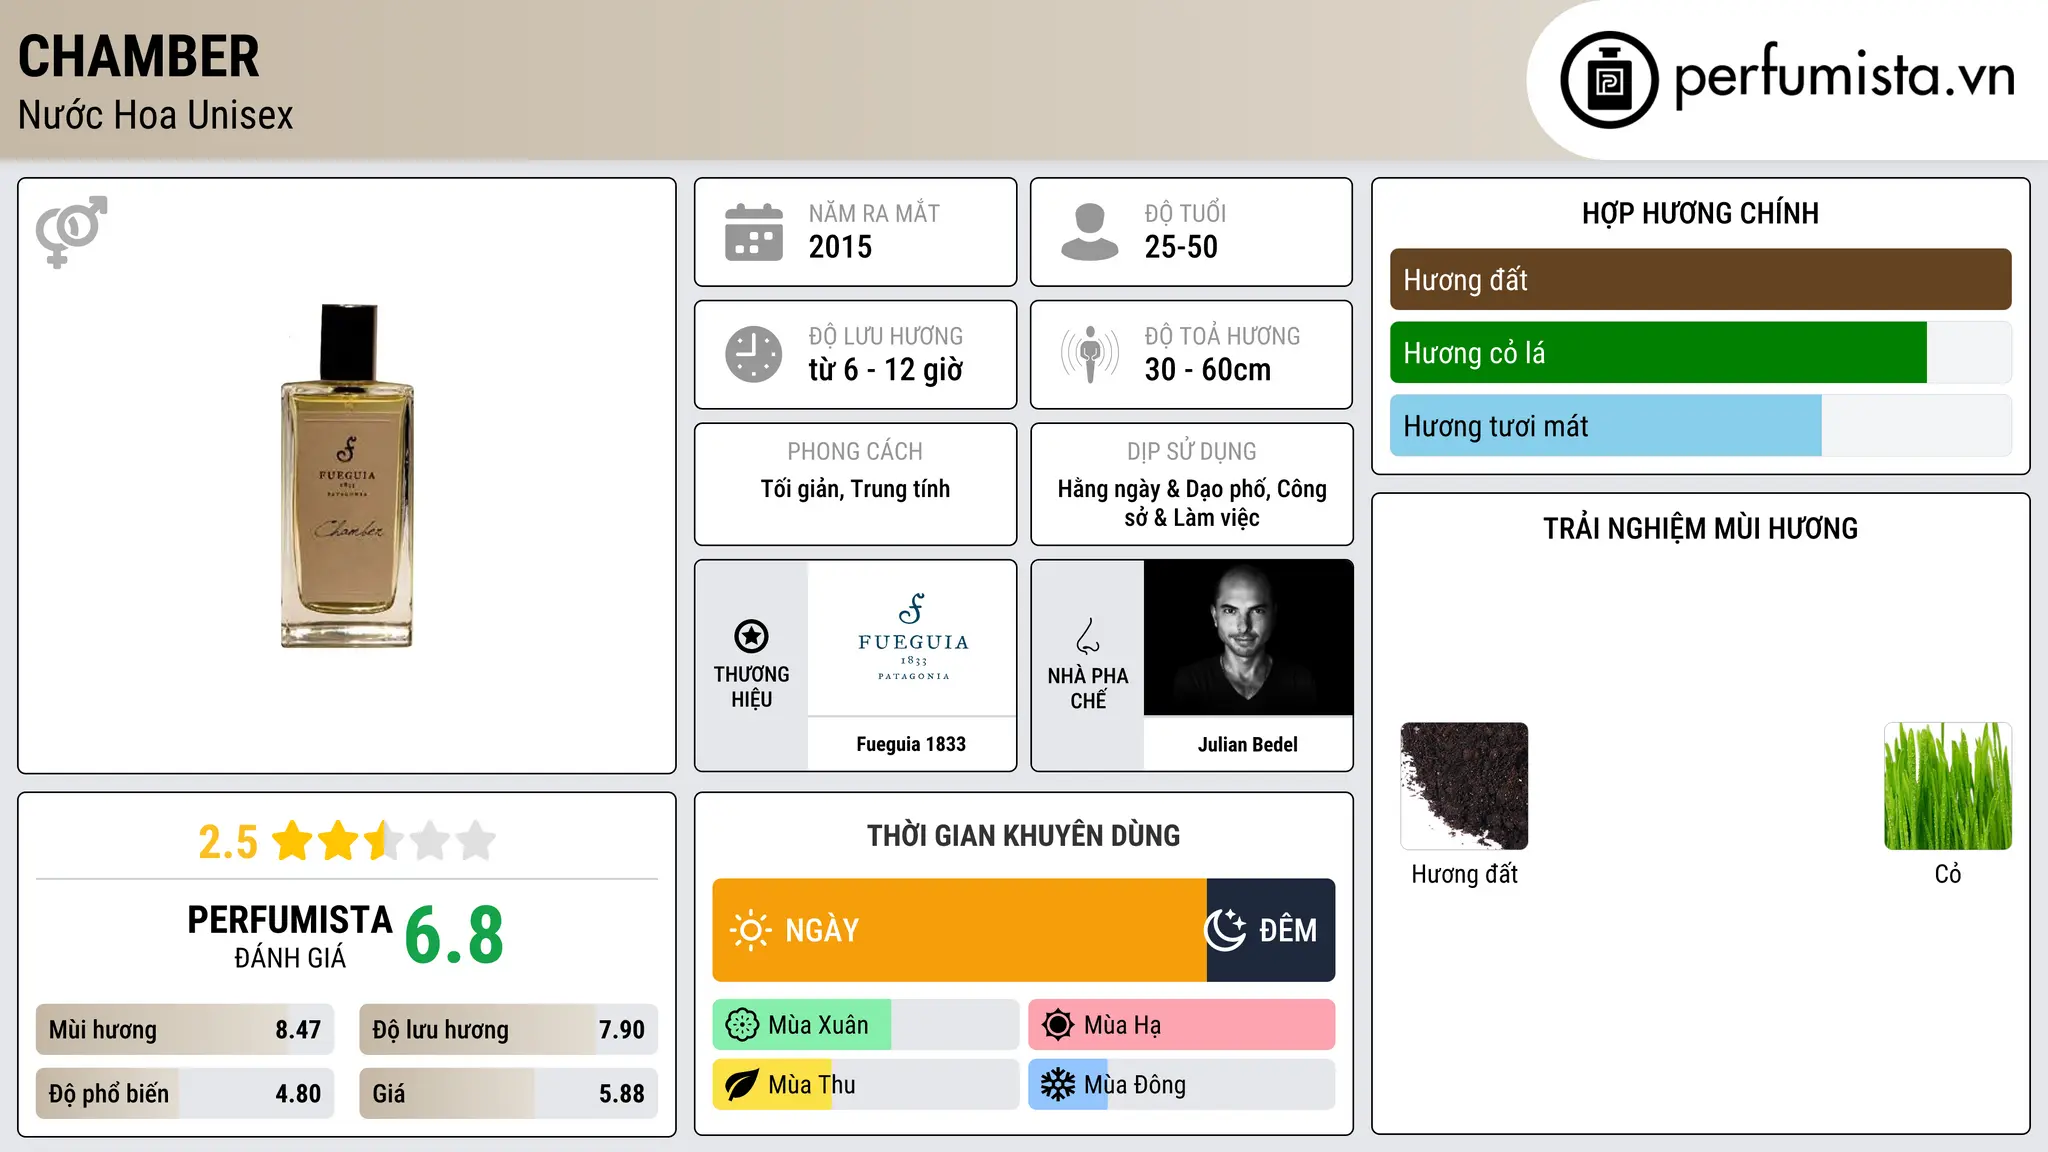Viewport: 2048px width, 1152px height.
Task: Select the blue Hương tươi mát accord bar
Action: pyautogui.click(x=1606, y=426)
